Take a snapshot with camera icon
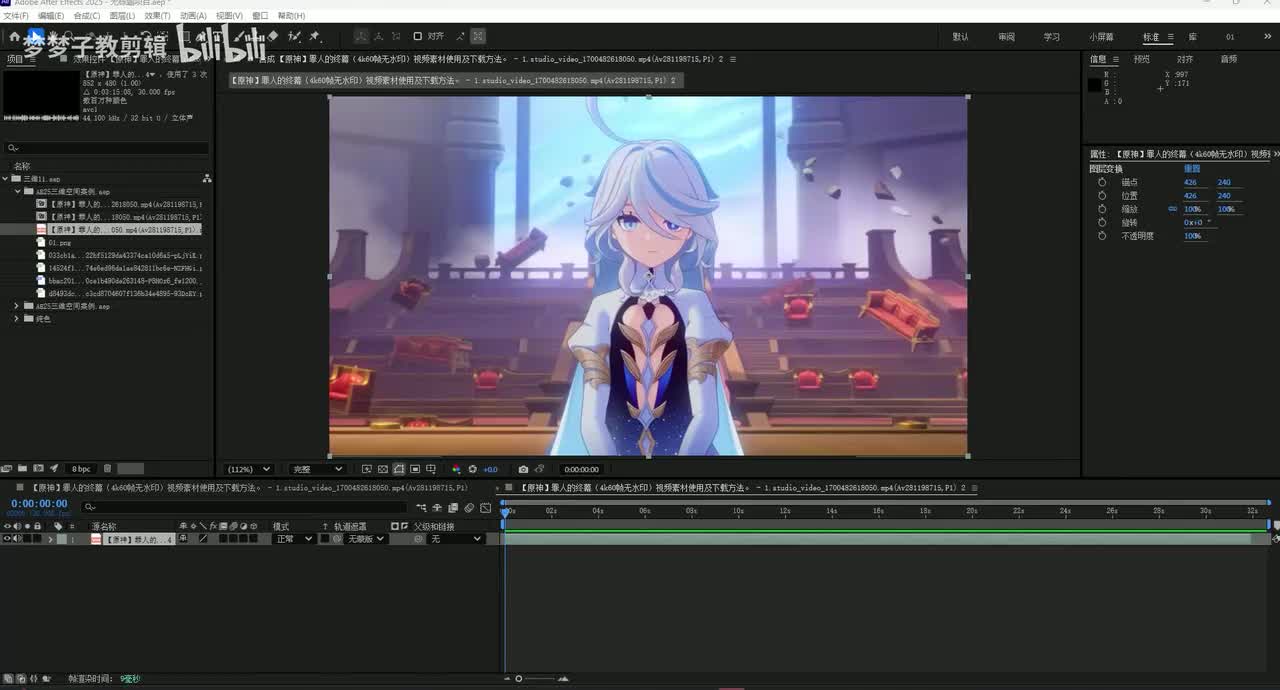 tap(522, 469)
